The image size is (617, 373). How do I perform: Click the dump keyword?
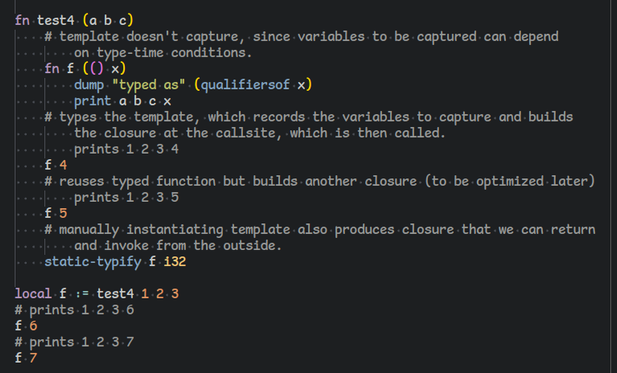point(89,85)
